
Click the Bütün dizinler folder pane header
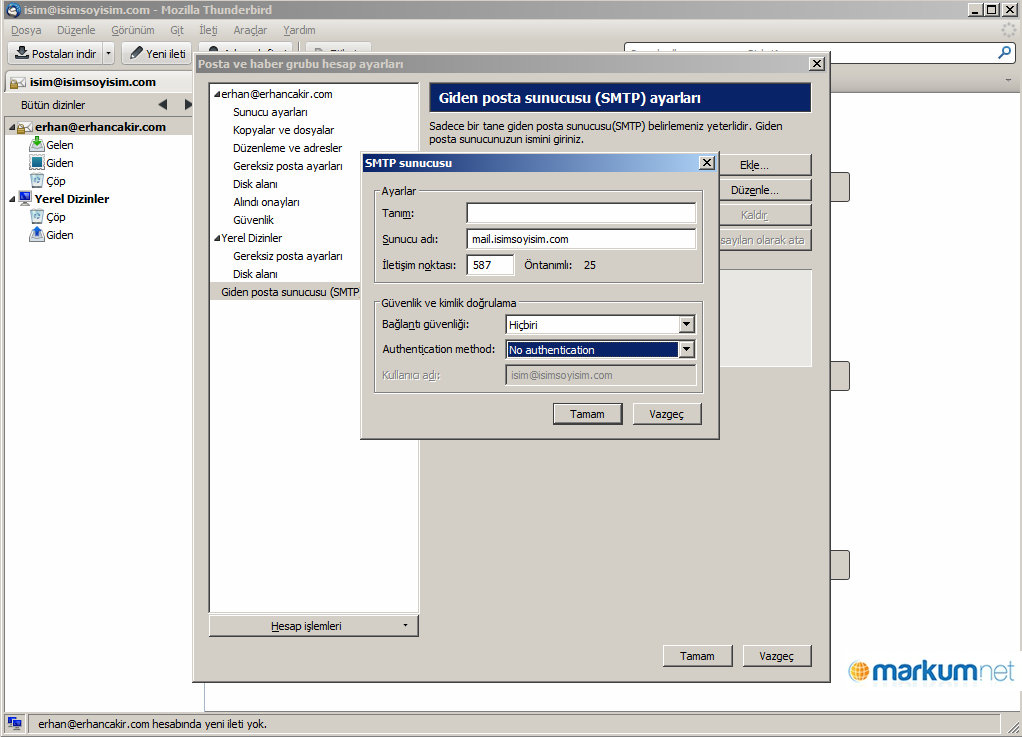coord(53,105)
